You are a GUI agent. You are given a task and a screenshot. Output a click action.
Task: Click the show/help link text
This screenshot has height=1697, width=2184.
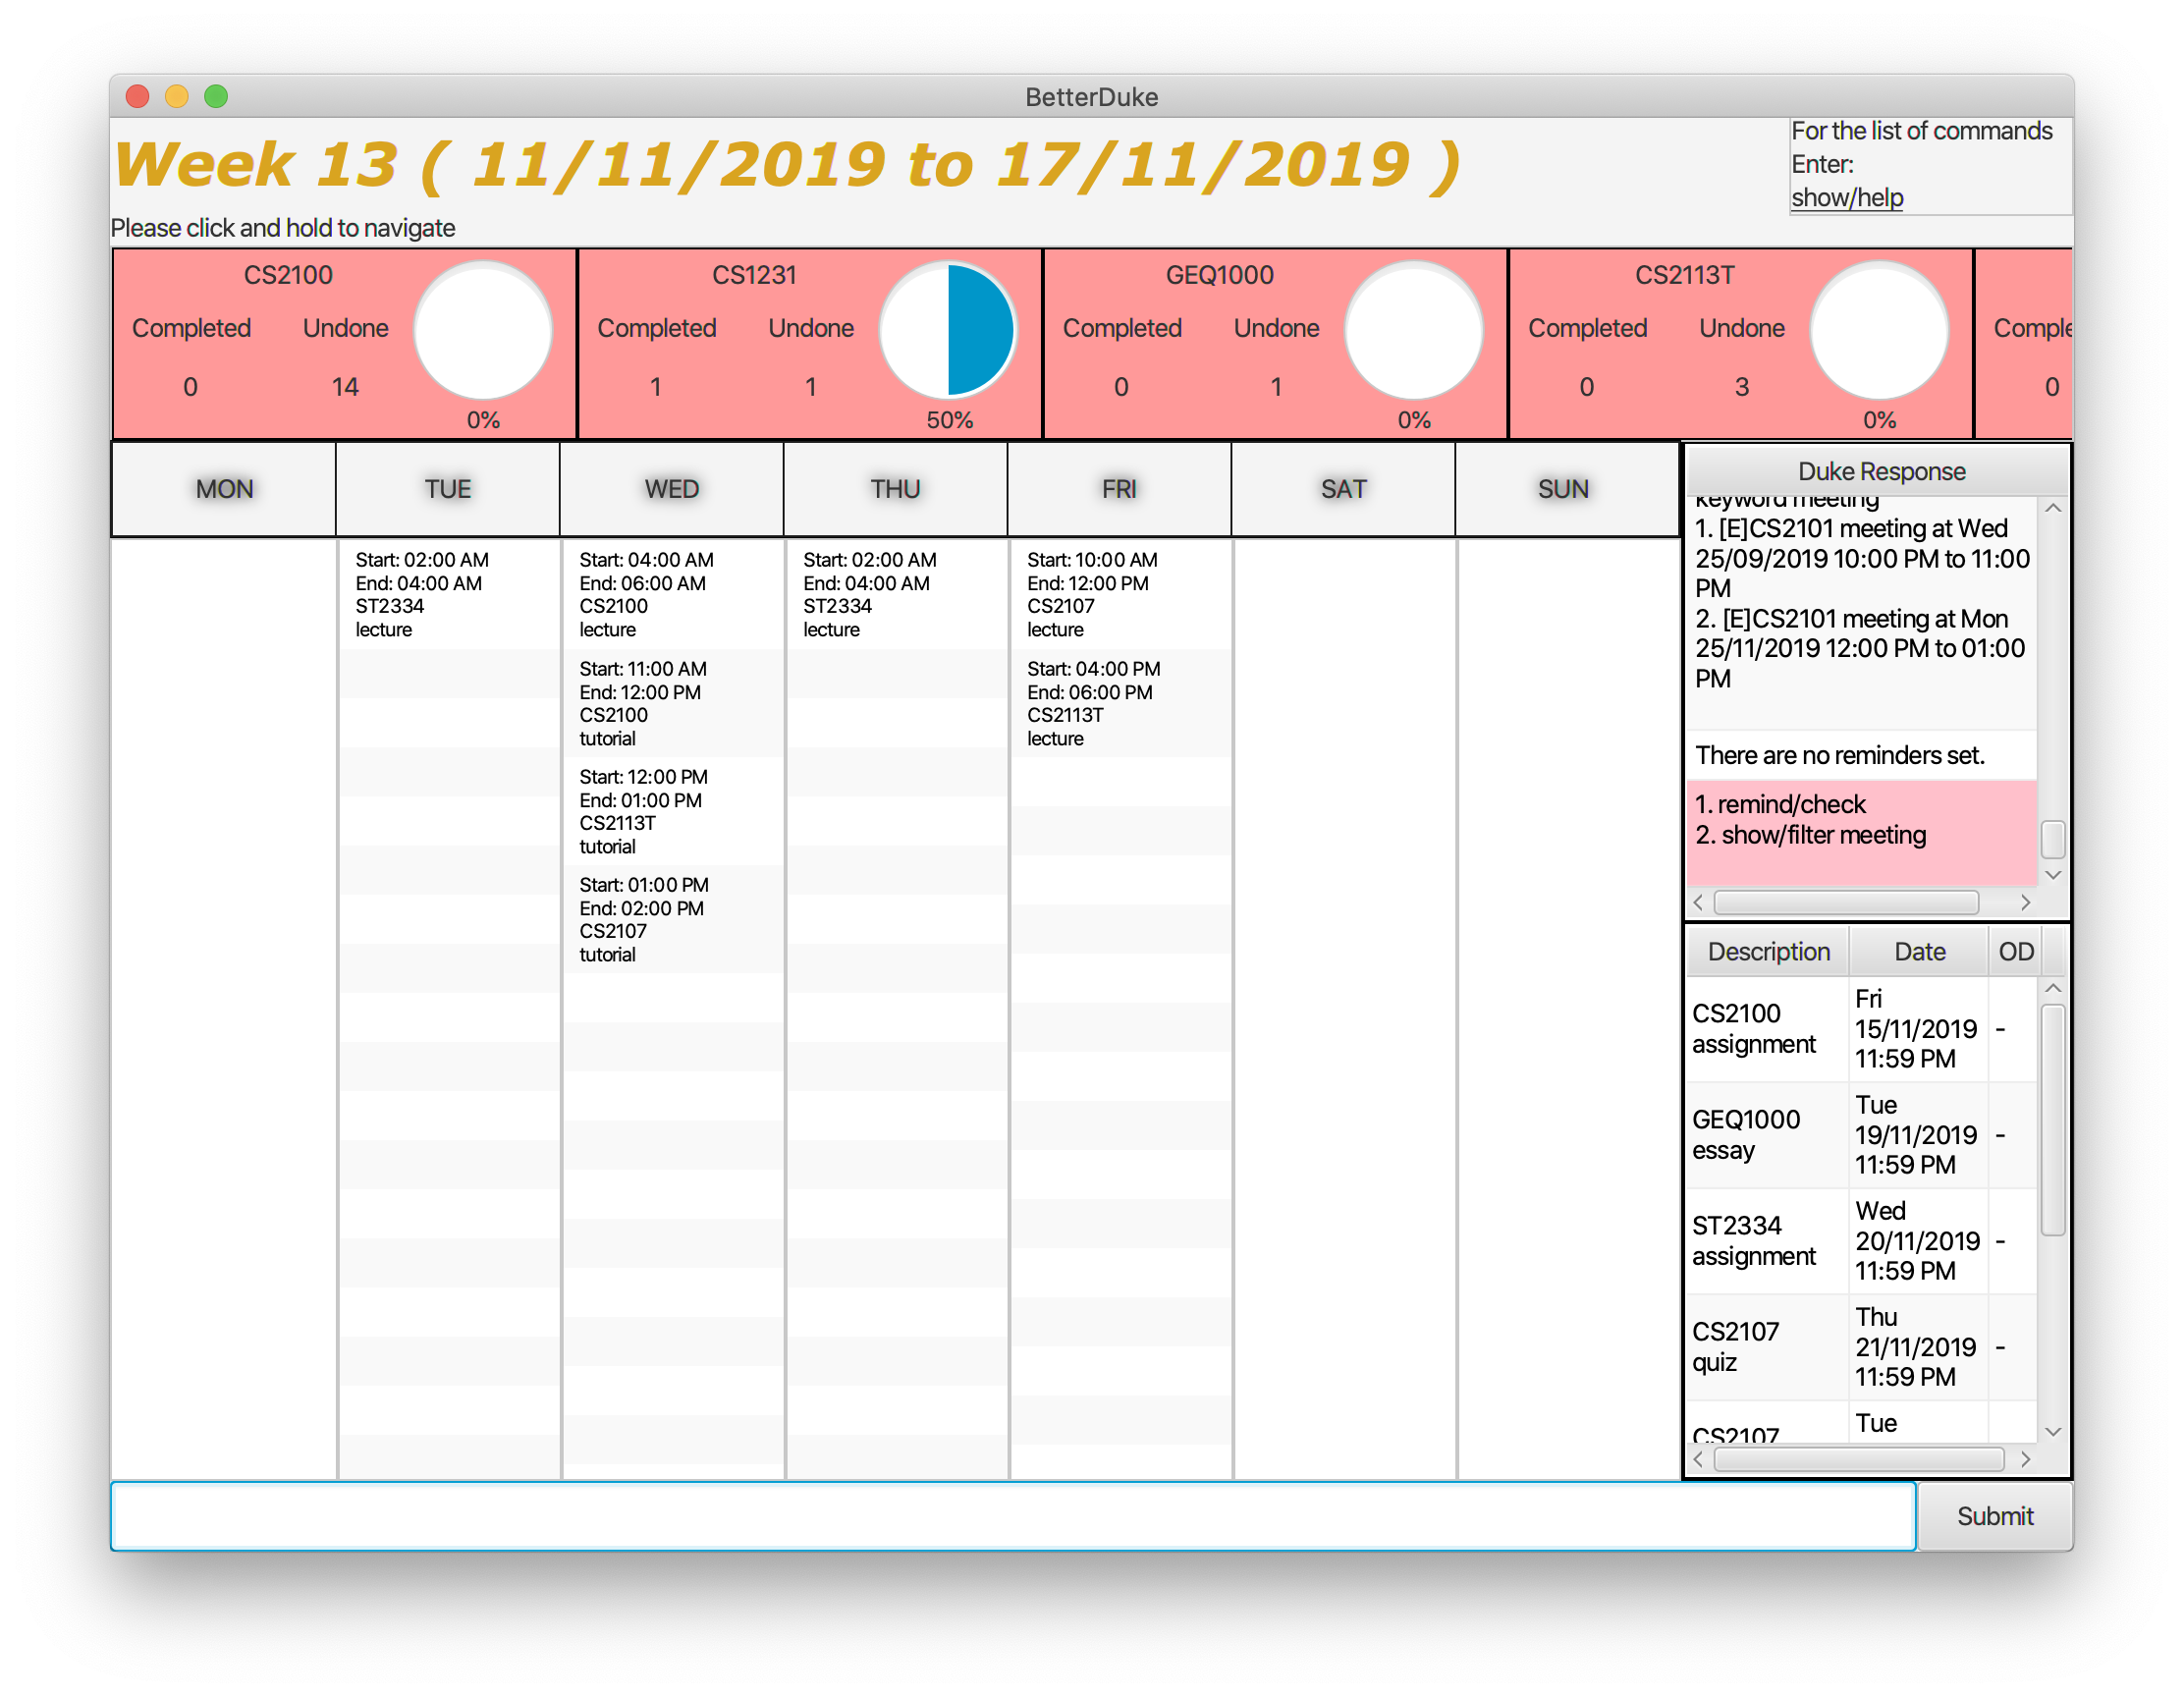coord(1846,198)
